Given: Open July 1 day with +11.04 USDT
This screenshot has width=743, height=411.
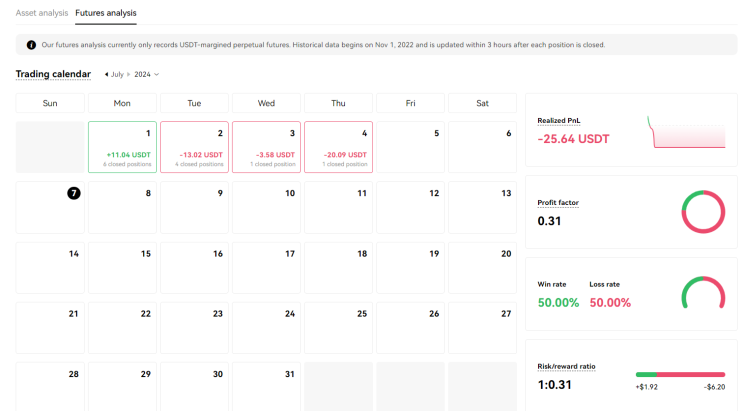Looking at the screenshot, I should click(122, 147).
